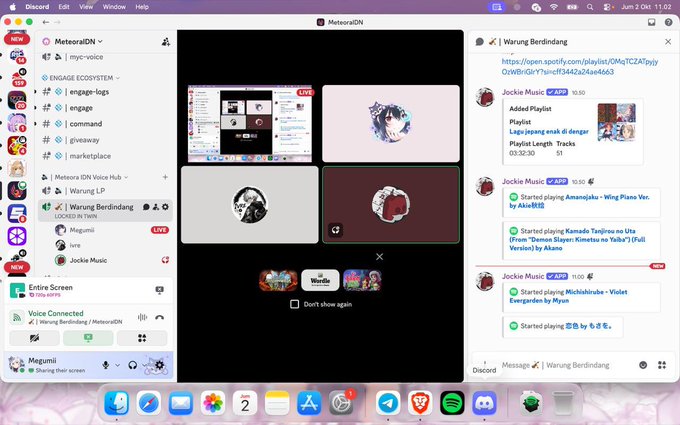Select Jockie Music in voice member list
Image resolution: width=680 pixels, height=425 pixels.
(111, 260)
